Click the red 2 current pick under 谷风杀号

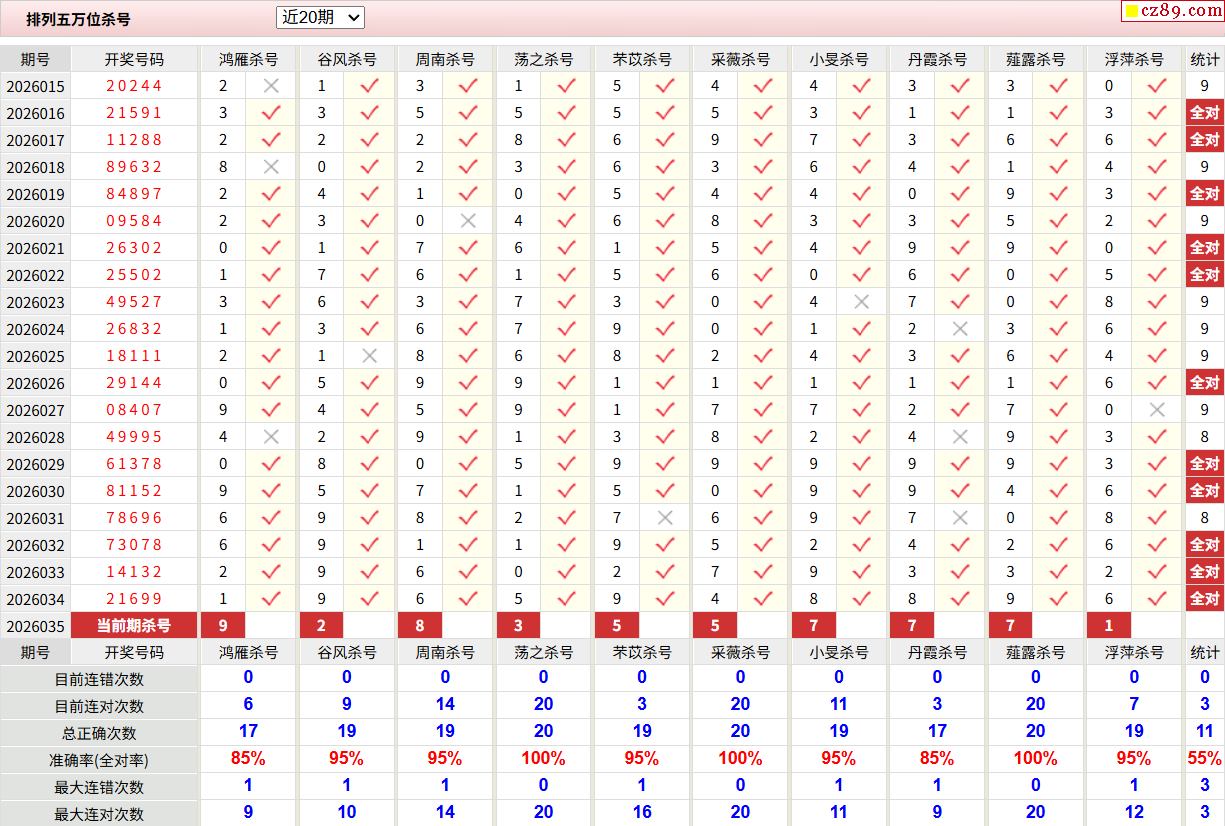click(x=321, y=626)
